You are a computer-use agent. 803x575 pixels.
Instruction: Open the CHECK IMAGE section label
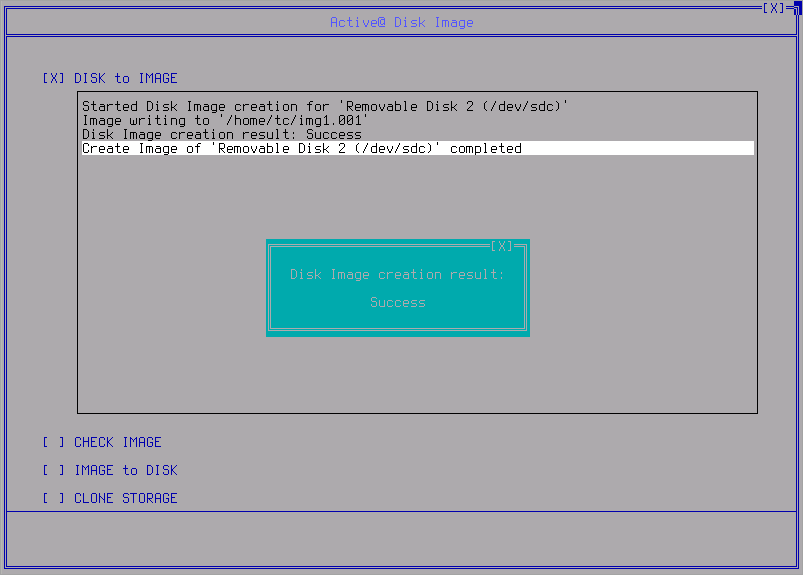pos(117,442)
